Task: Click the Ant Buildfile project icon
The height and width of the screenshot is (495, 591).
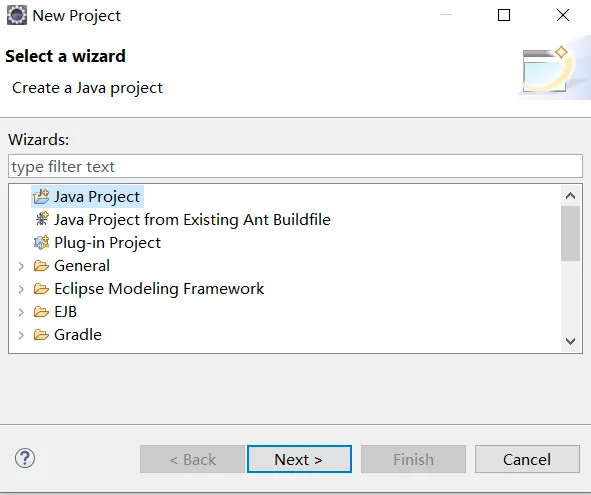Action: [x=41, y=219]
